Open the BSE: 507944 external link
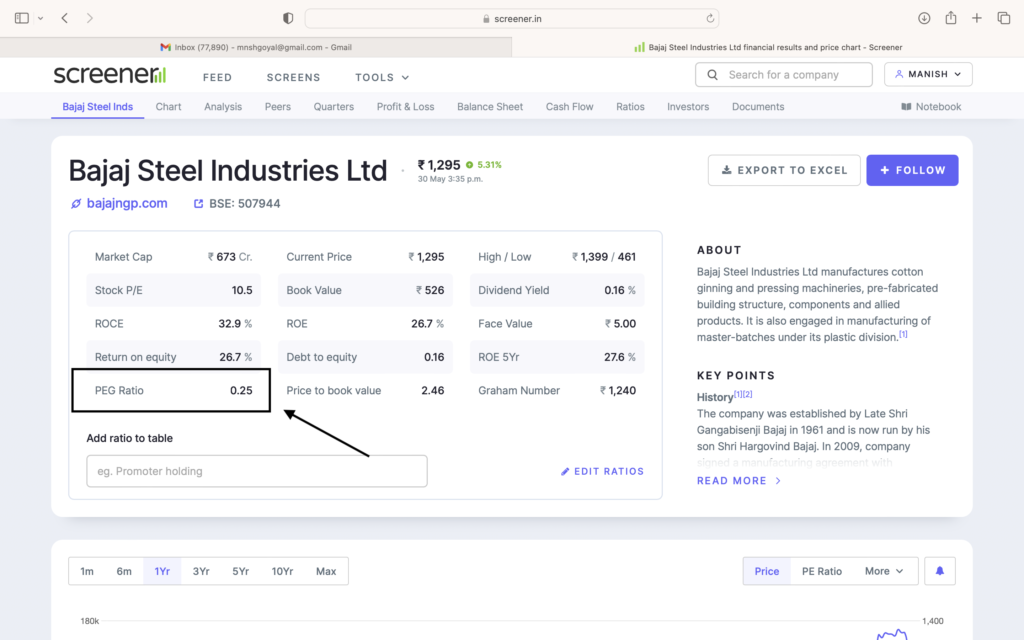 [x=237, y=204]
